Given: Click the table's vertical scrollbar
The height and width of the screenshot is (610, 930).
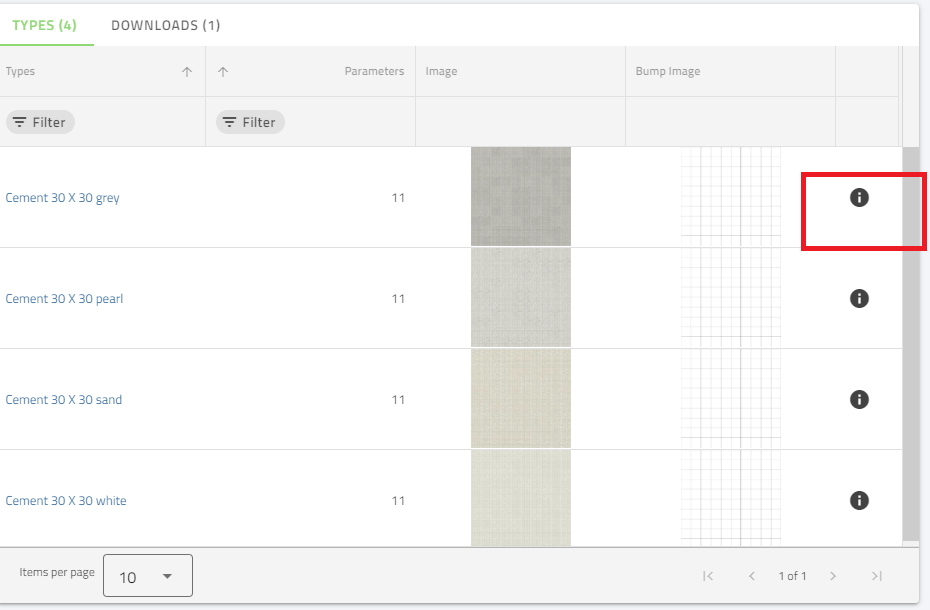Looking at the screenshot, I should [910, 340].
